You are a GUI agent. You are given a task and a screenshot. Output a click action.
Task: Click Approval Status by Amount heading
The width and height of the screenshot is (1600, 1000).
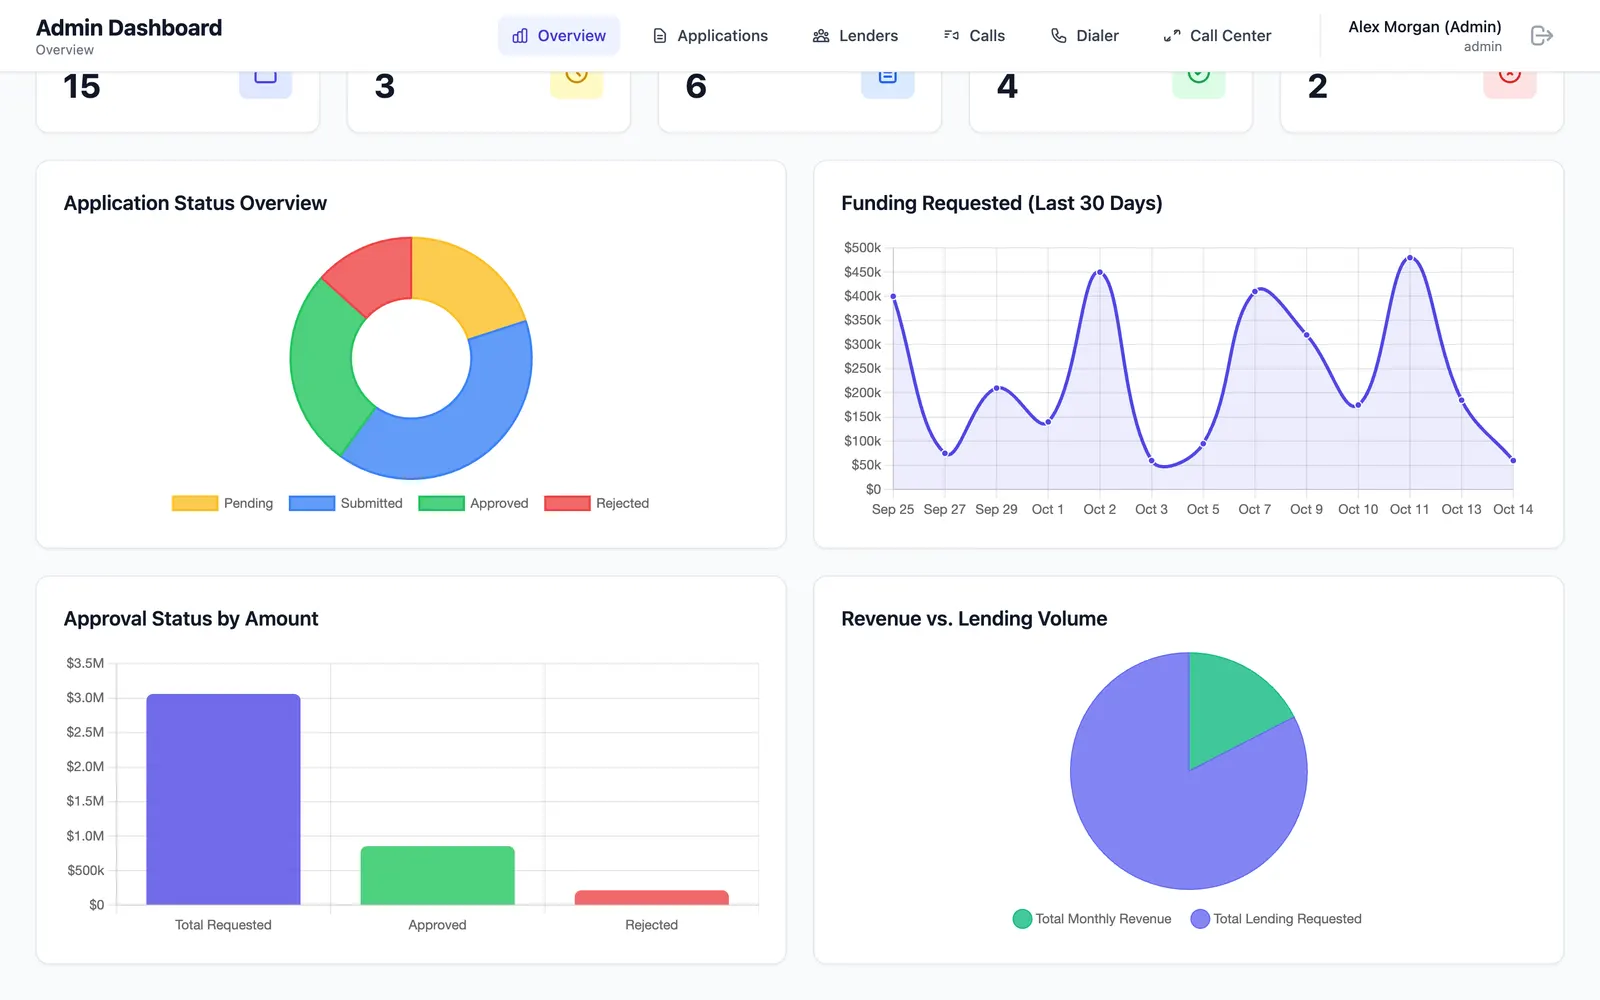pos(191,619)
